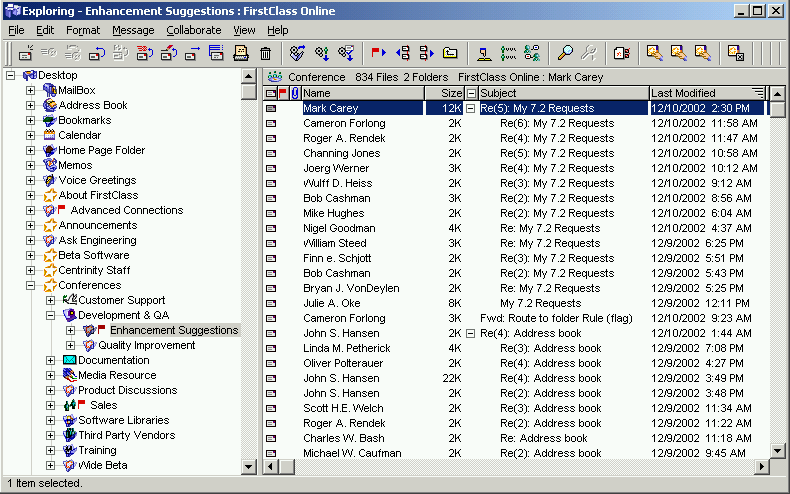Screen dimensions: 790x494
Task: Open the Message menu
Action: pos(133,30)
